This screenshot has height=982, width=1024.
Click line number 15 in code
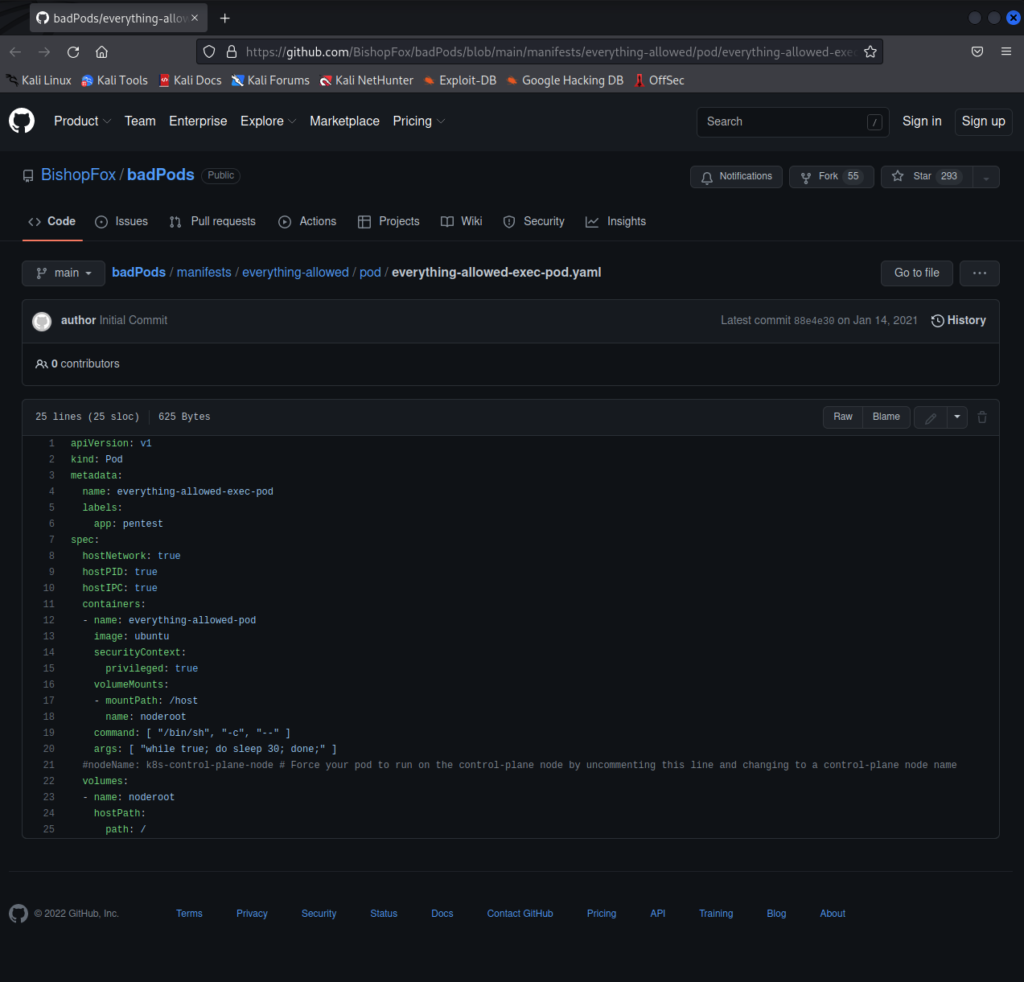pyautogui.click(x=49, y=669)
